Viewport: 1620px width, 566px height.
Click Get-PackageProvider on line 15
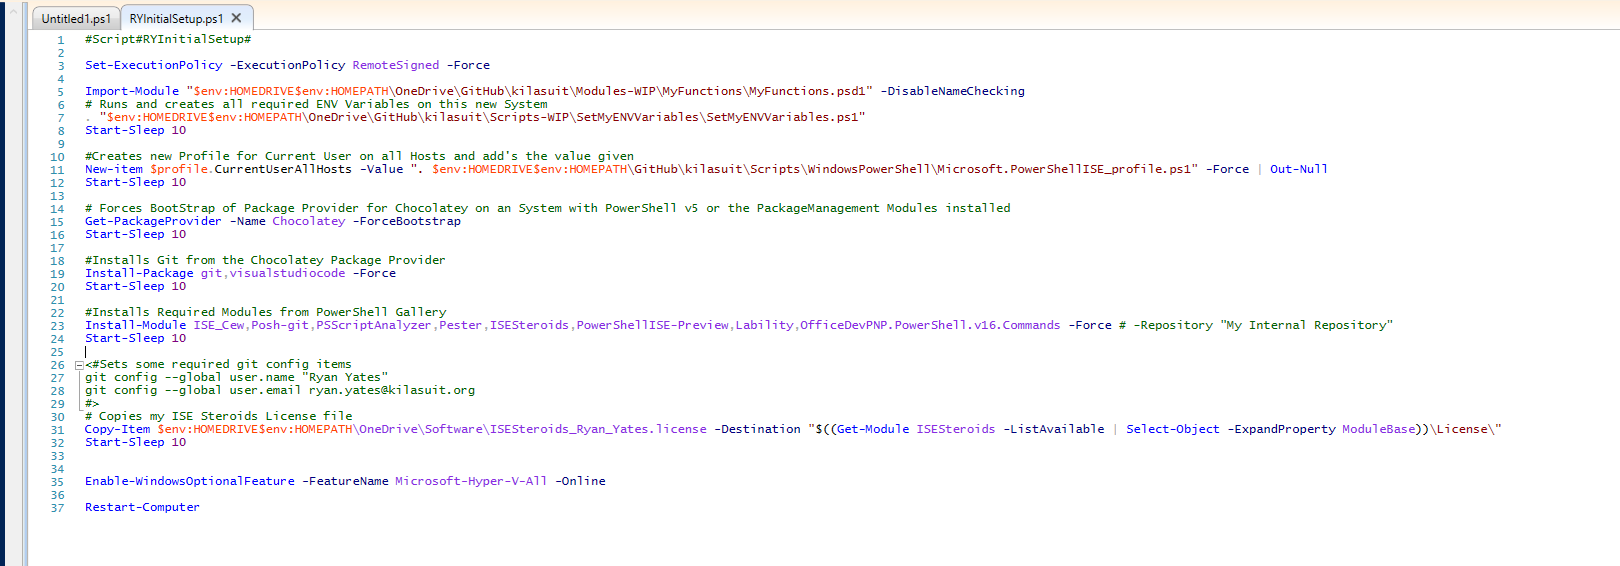click(153, 221)
